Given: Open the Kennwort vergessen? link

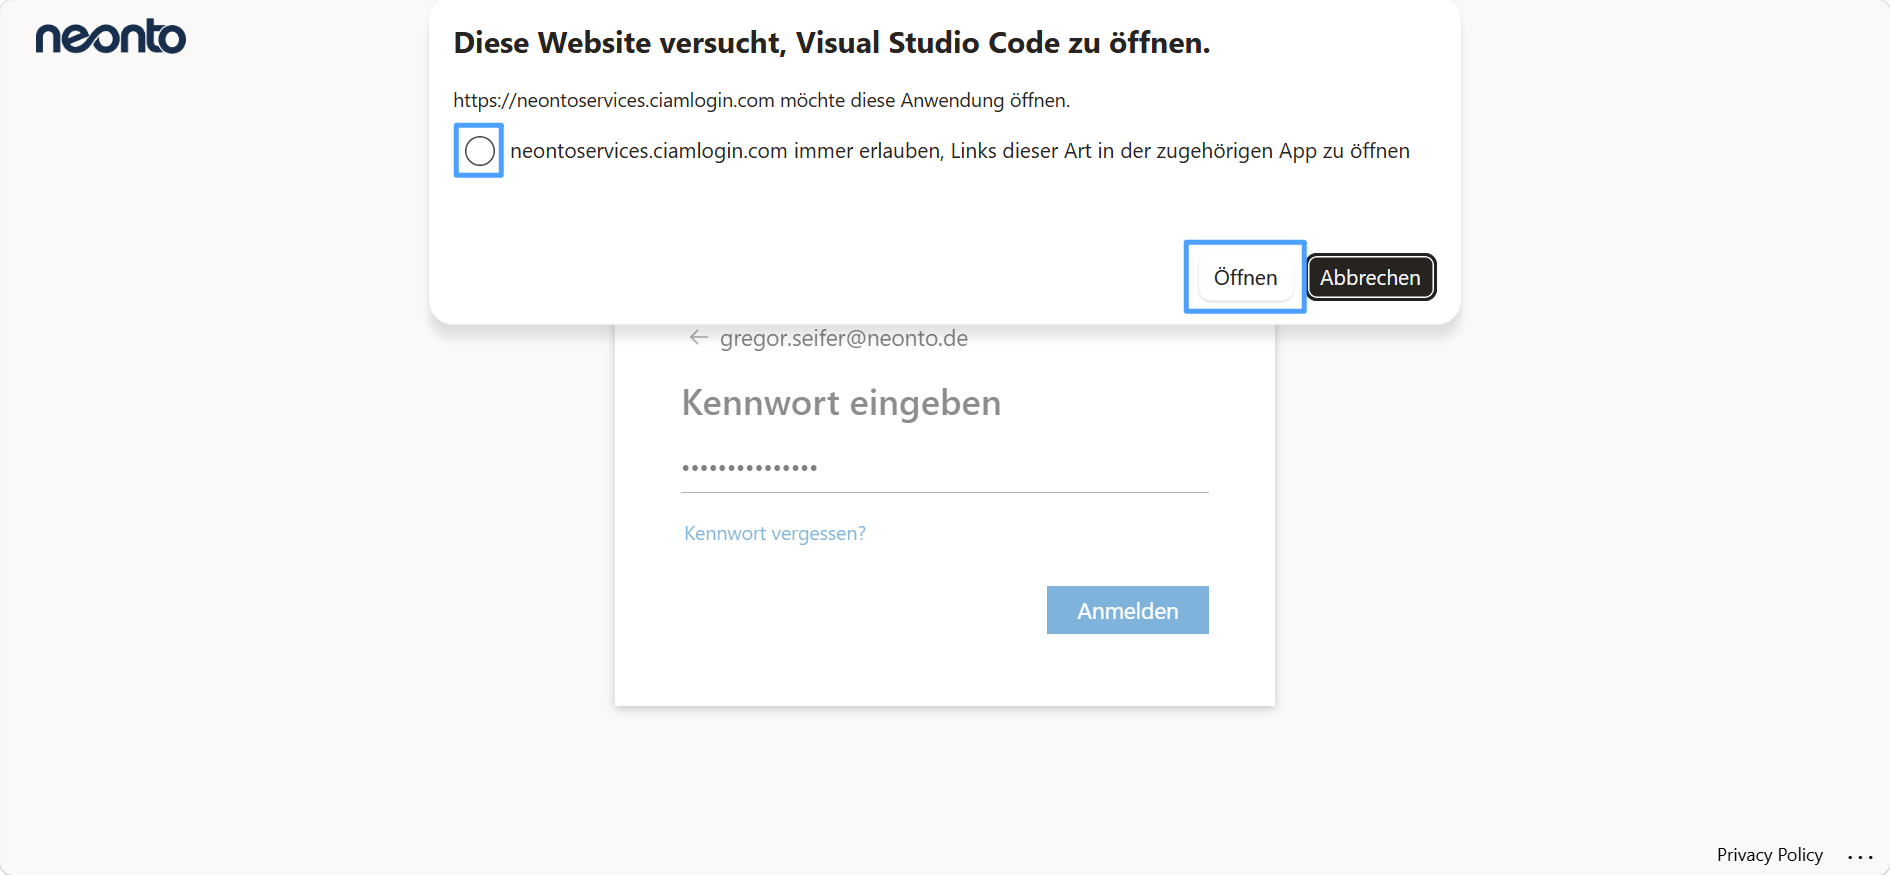Looking at the screenshot, I should (x=775, y=533).
